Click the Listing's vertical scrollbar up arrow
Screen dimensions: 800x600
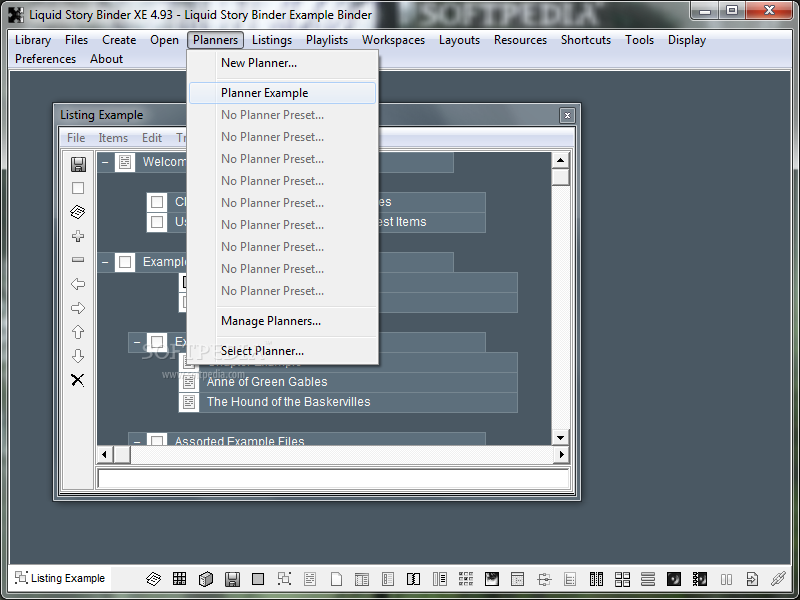[560, 160]
